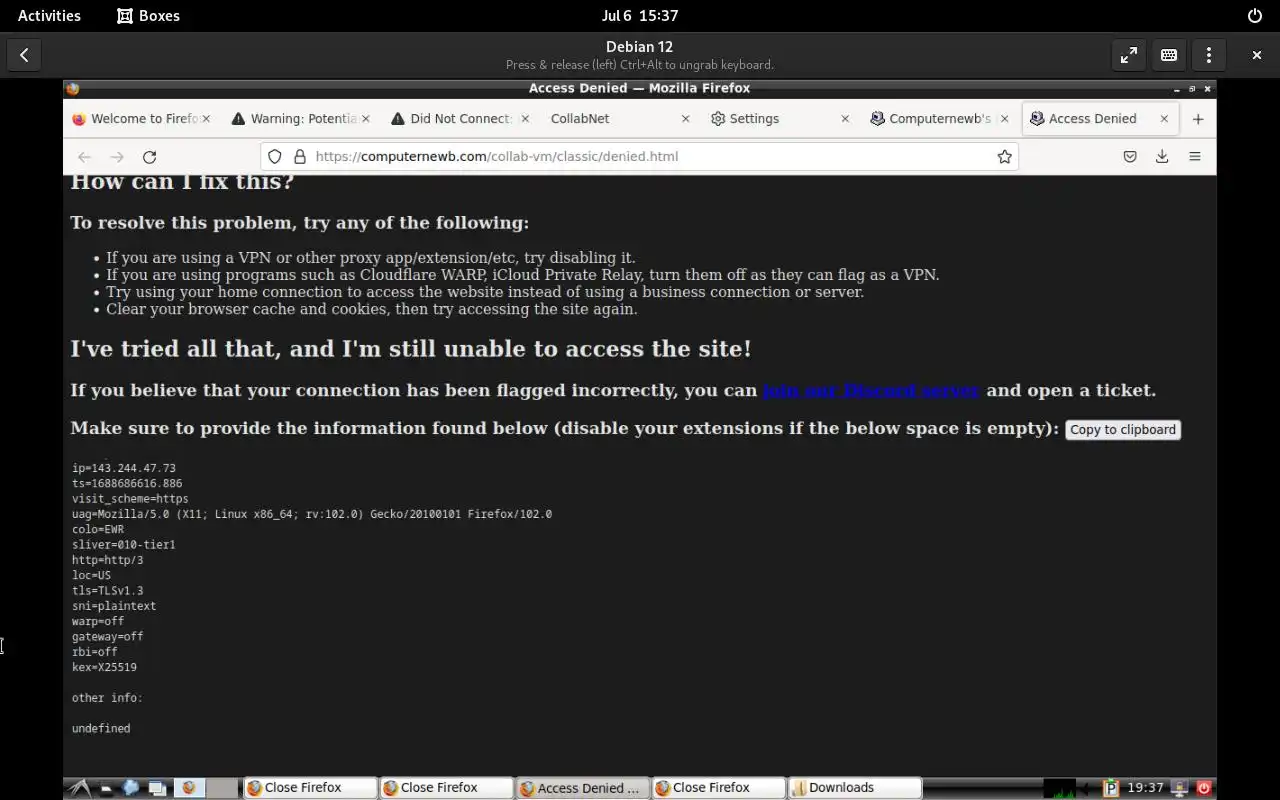Close the Did Not Connect tab
The width and height of the screenshot is (1280, 800).
525,119
